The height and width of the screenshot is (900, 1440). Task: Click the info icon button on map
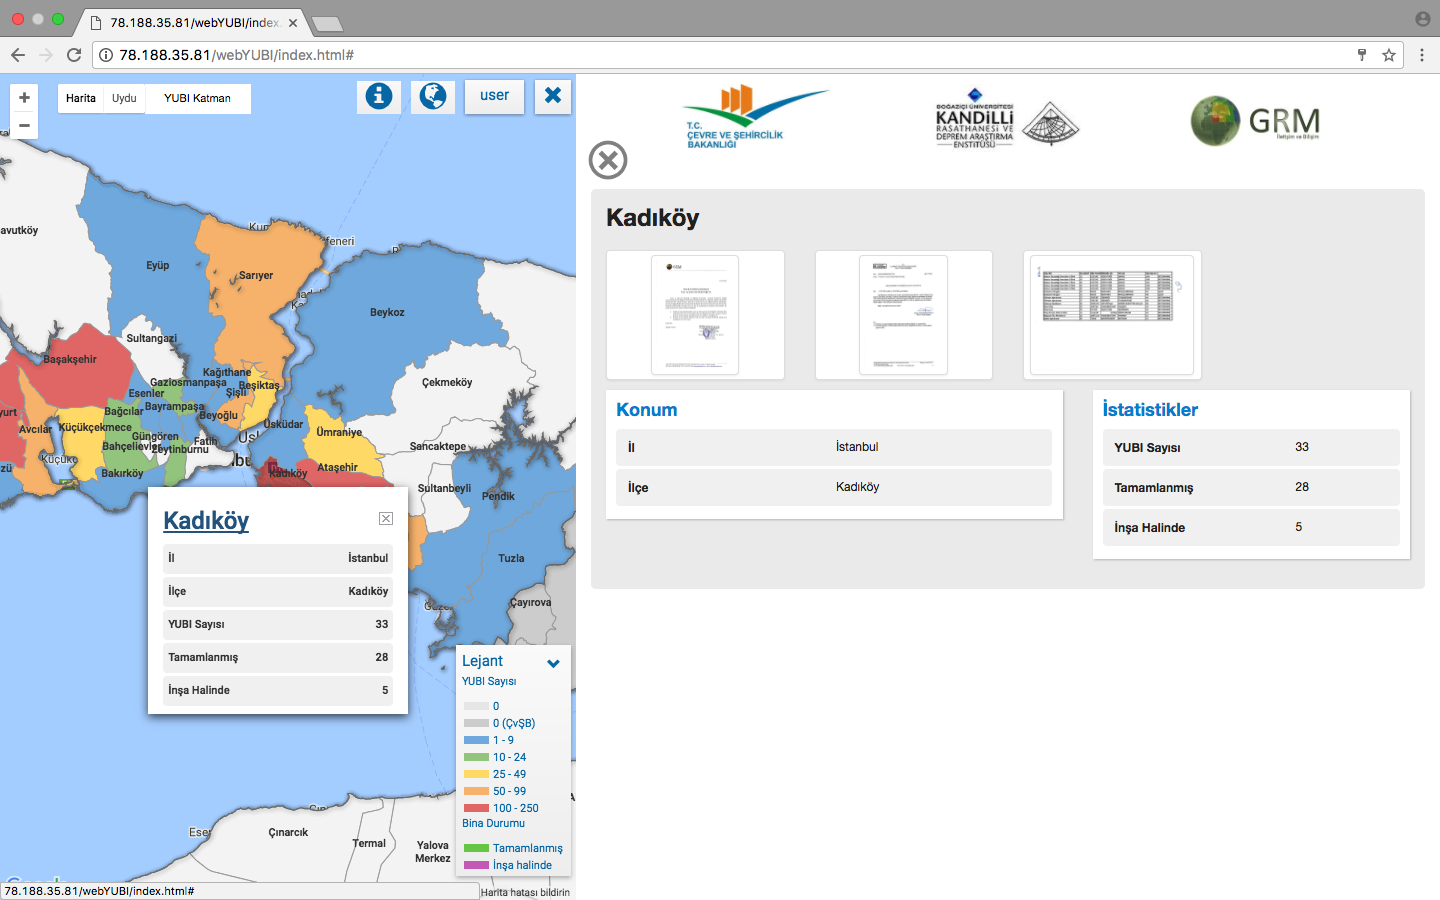(x=378, y=97)
